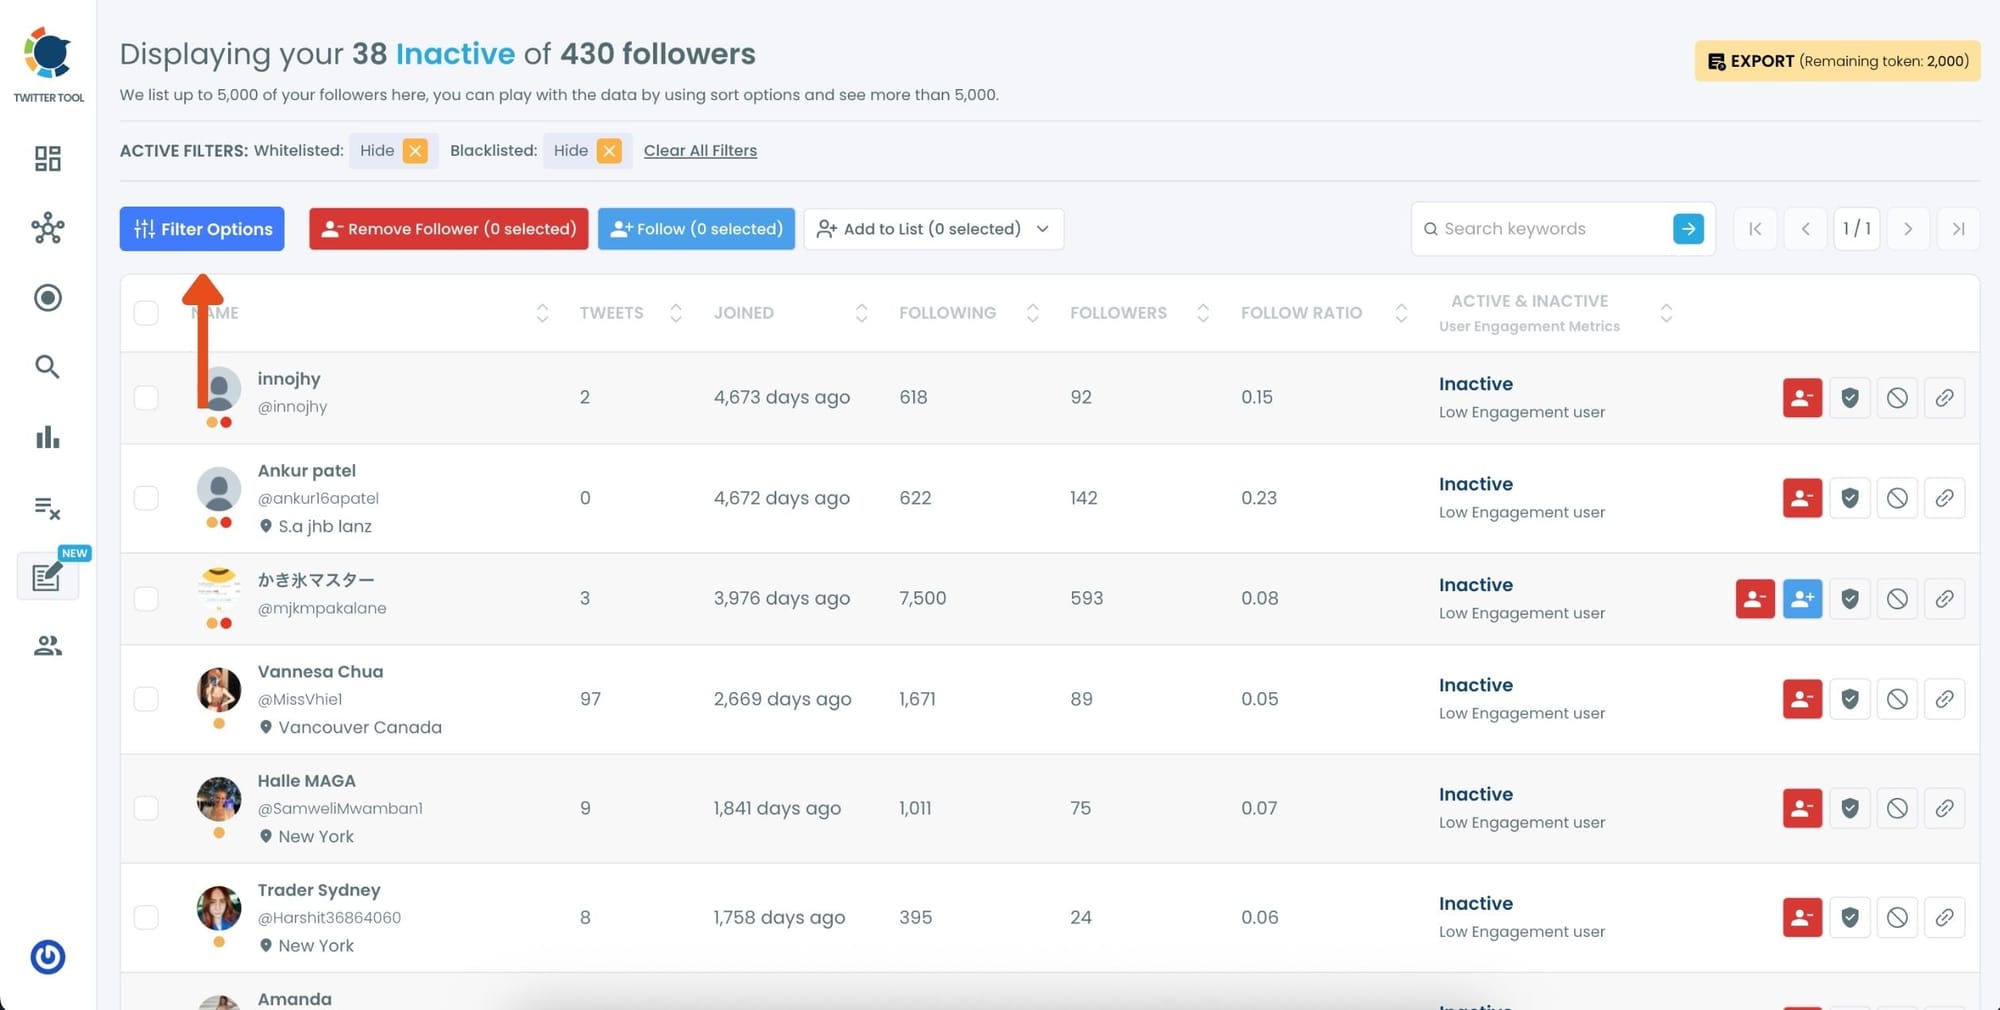This screenshot has width=2000, height=1010.
Task: Follow かき氷マスター via the blue follow icon
Action: click(x=1802, y=598)
